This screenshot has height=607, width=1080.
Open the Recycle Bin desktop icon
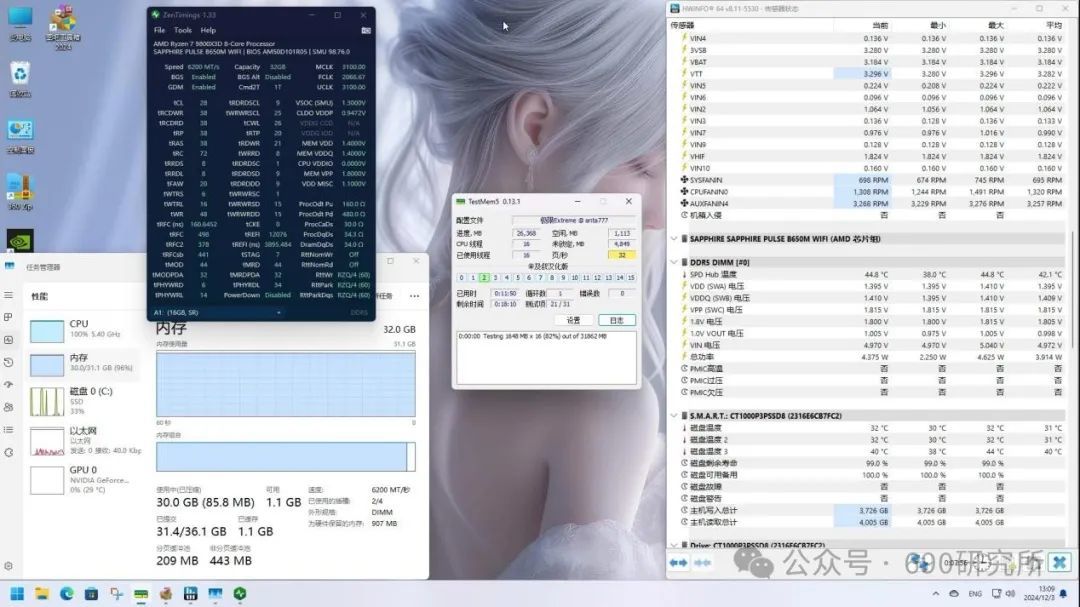click(x=20, y=79)
